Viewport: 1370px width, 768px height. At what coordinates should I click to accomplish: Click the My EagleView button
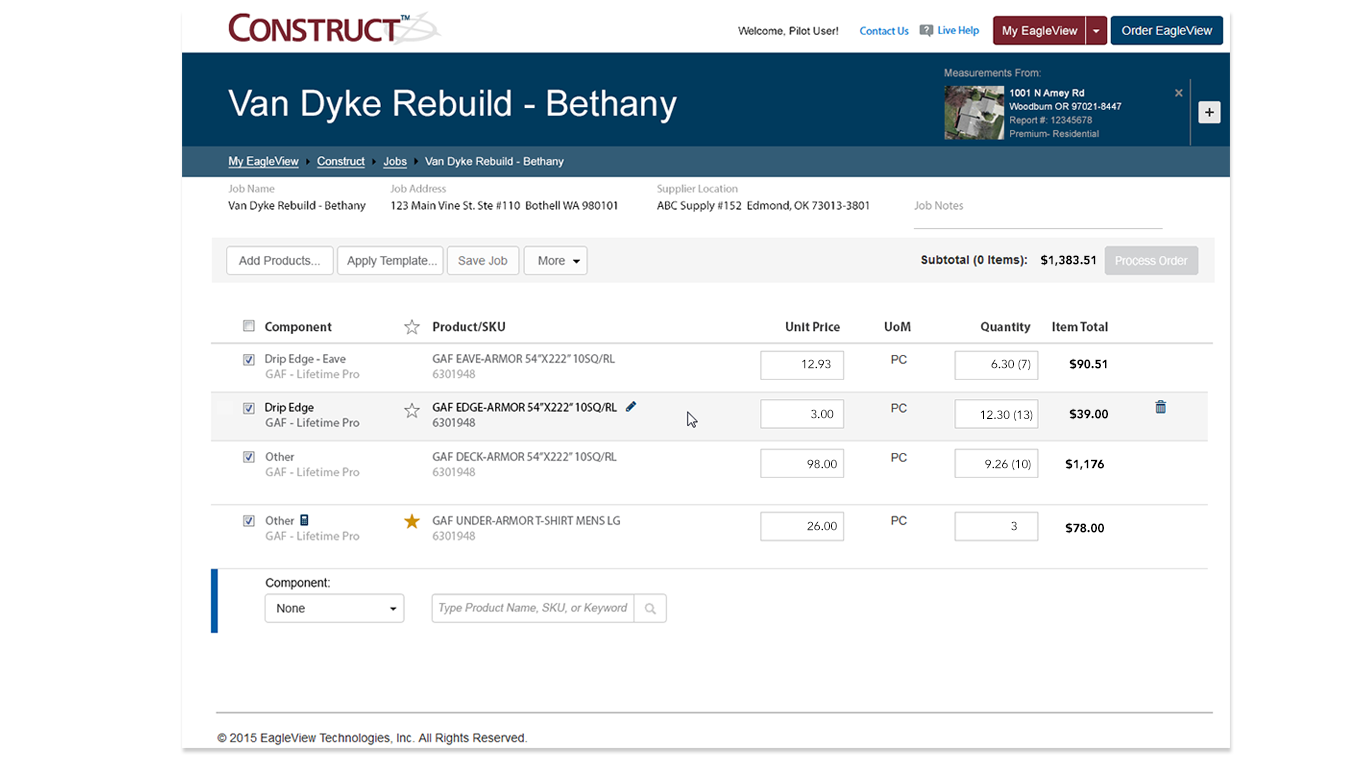point(1039,31)
